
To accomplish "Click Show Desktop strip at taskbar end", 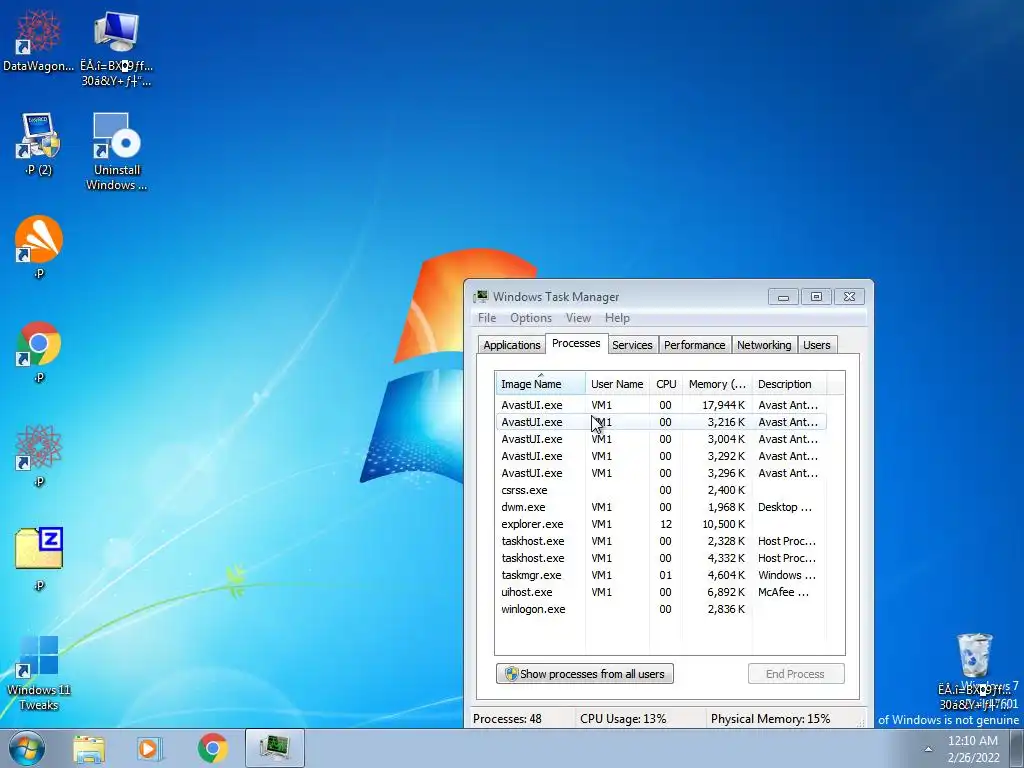I will [1017, 748].
